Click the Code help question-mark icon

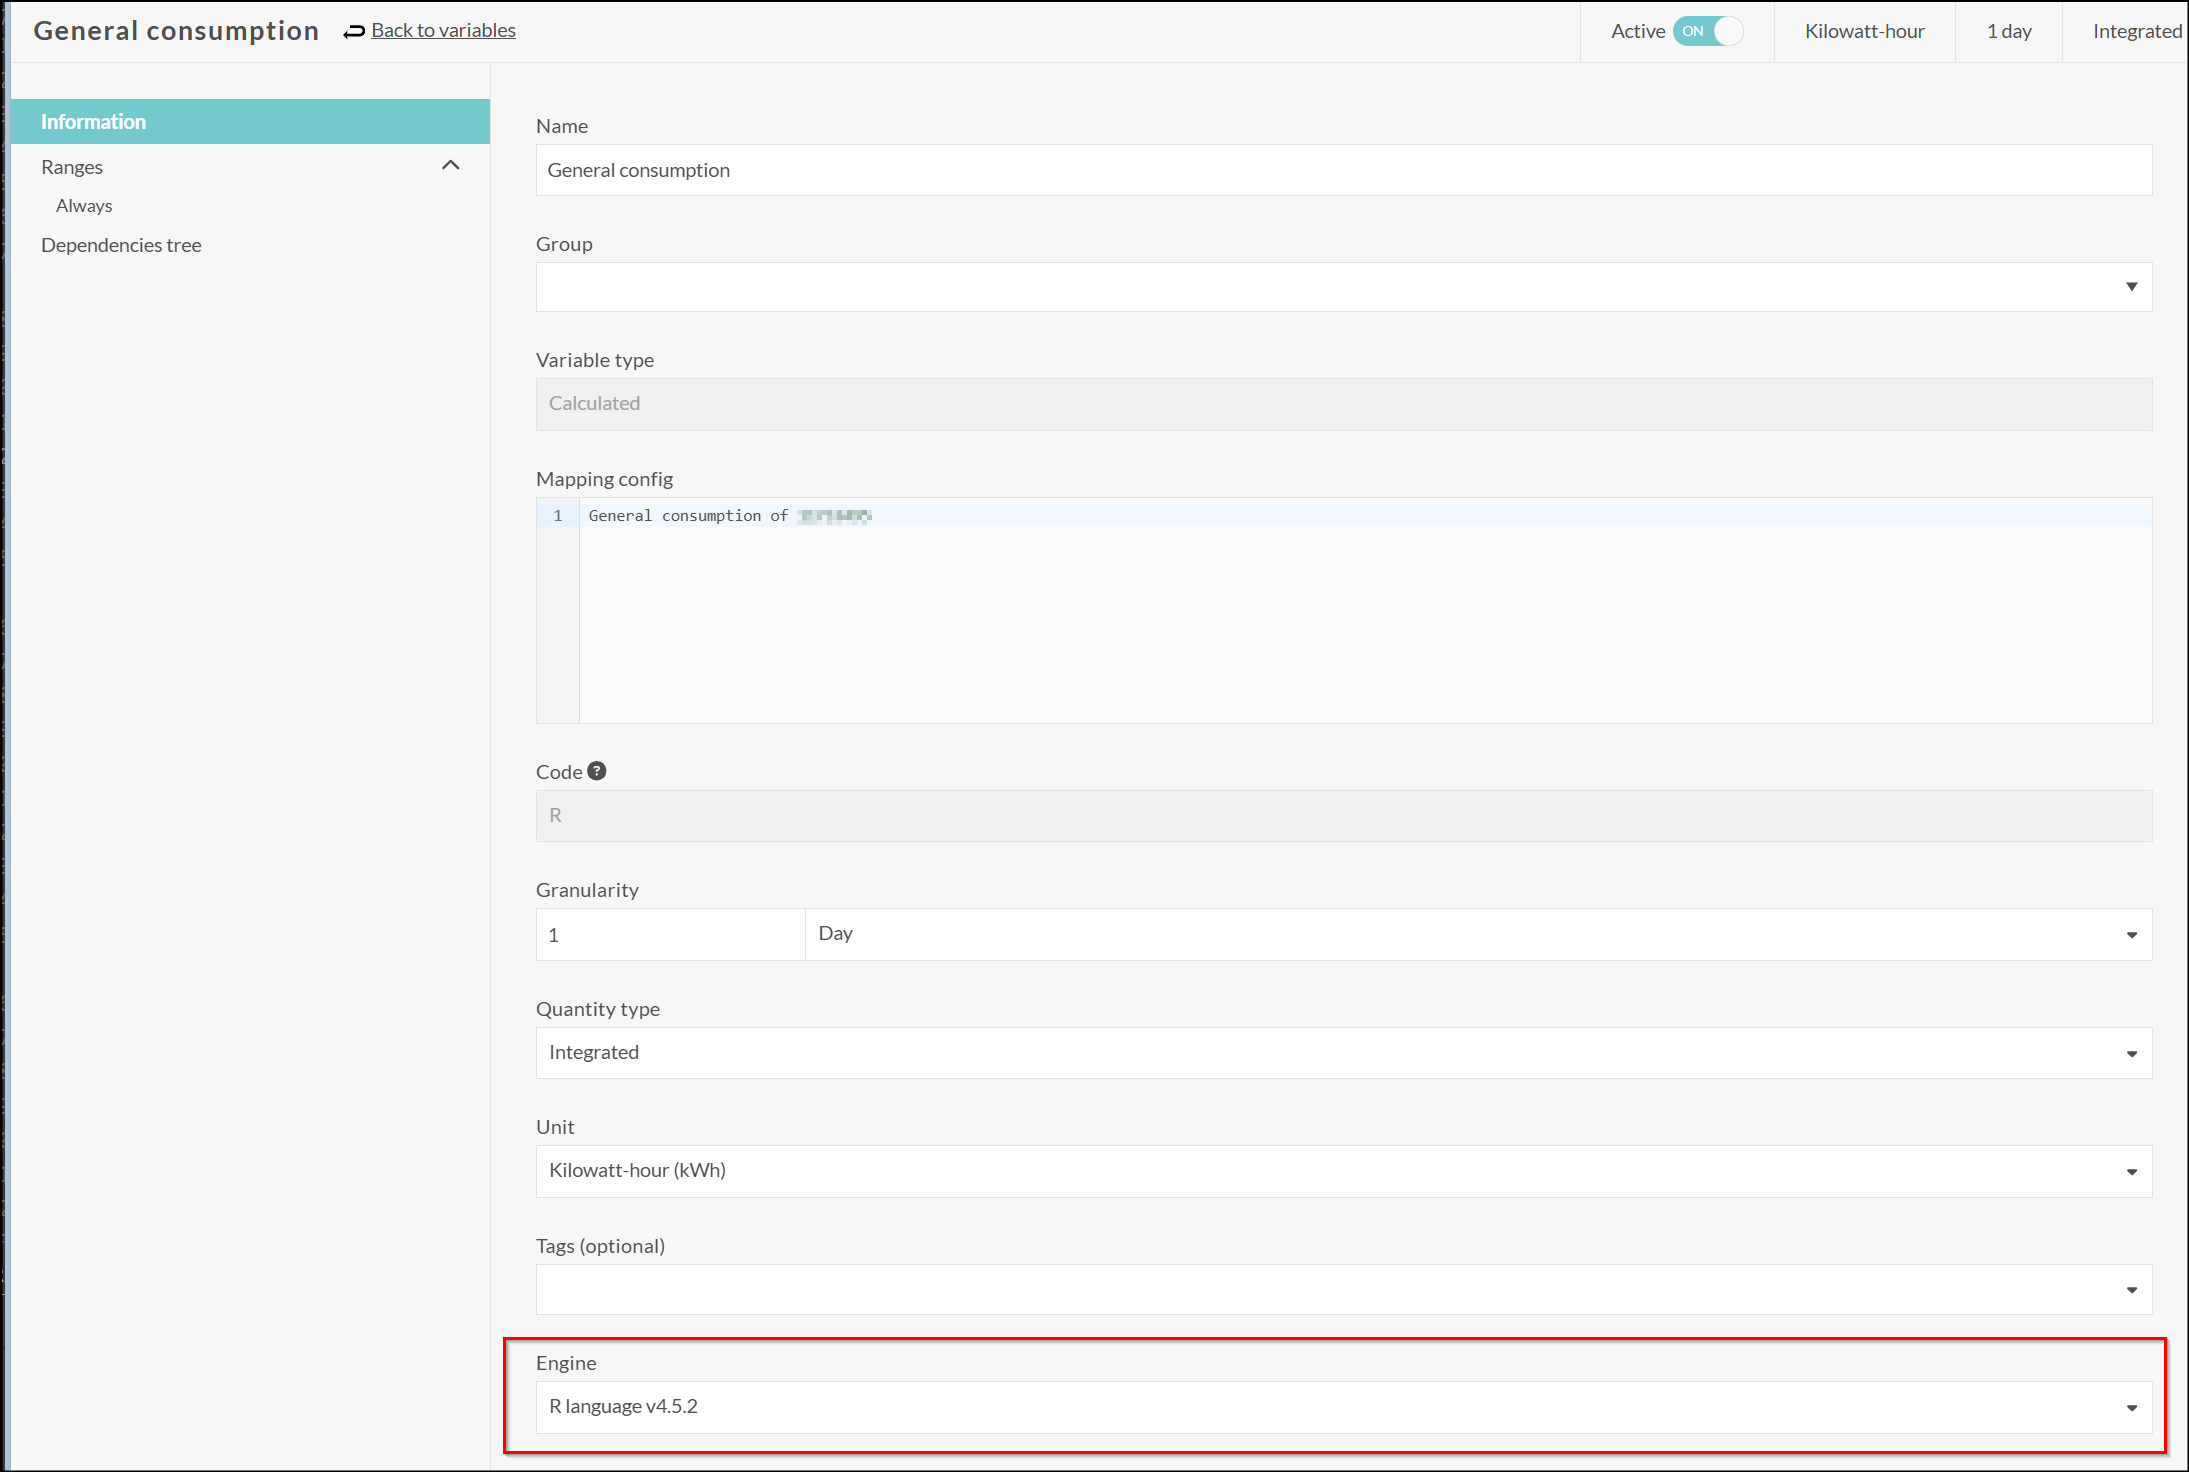tap(597, 771)
